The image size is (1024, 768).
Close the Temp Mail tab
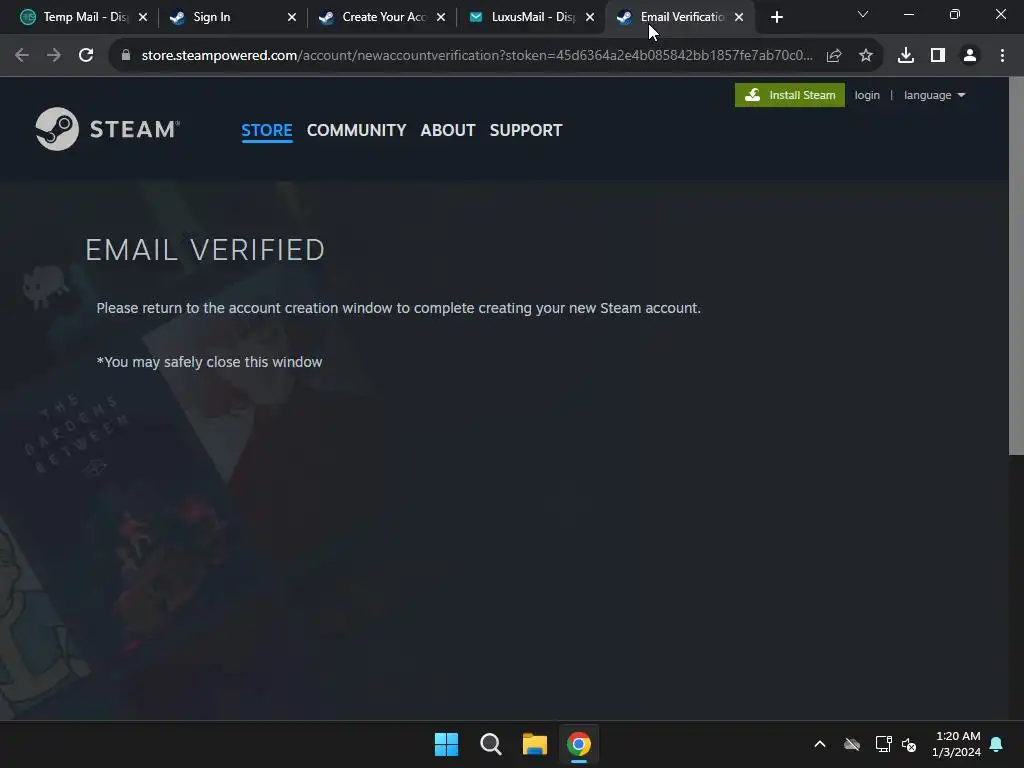click(x=143, y=17)
